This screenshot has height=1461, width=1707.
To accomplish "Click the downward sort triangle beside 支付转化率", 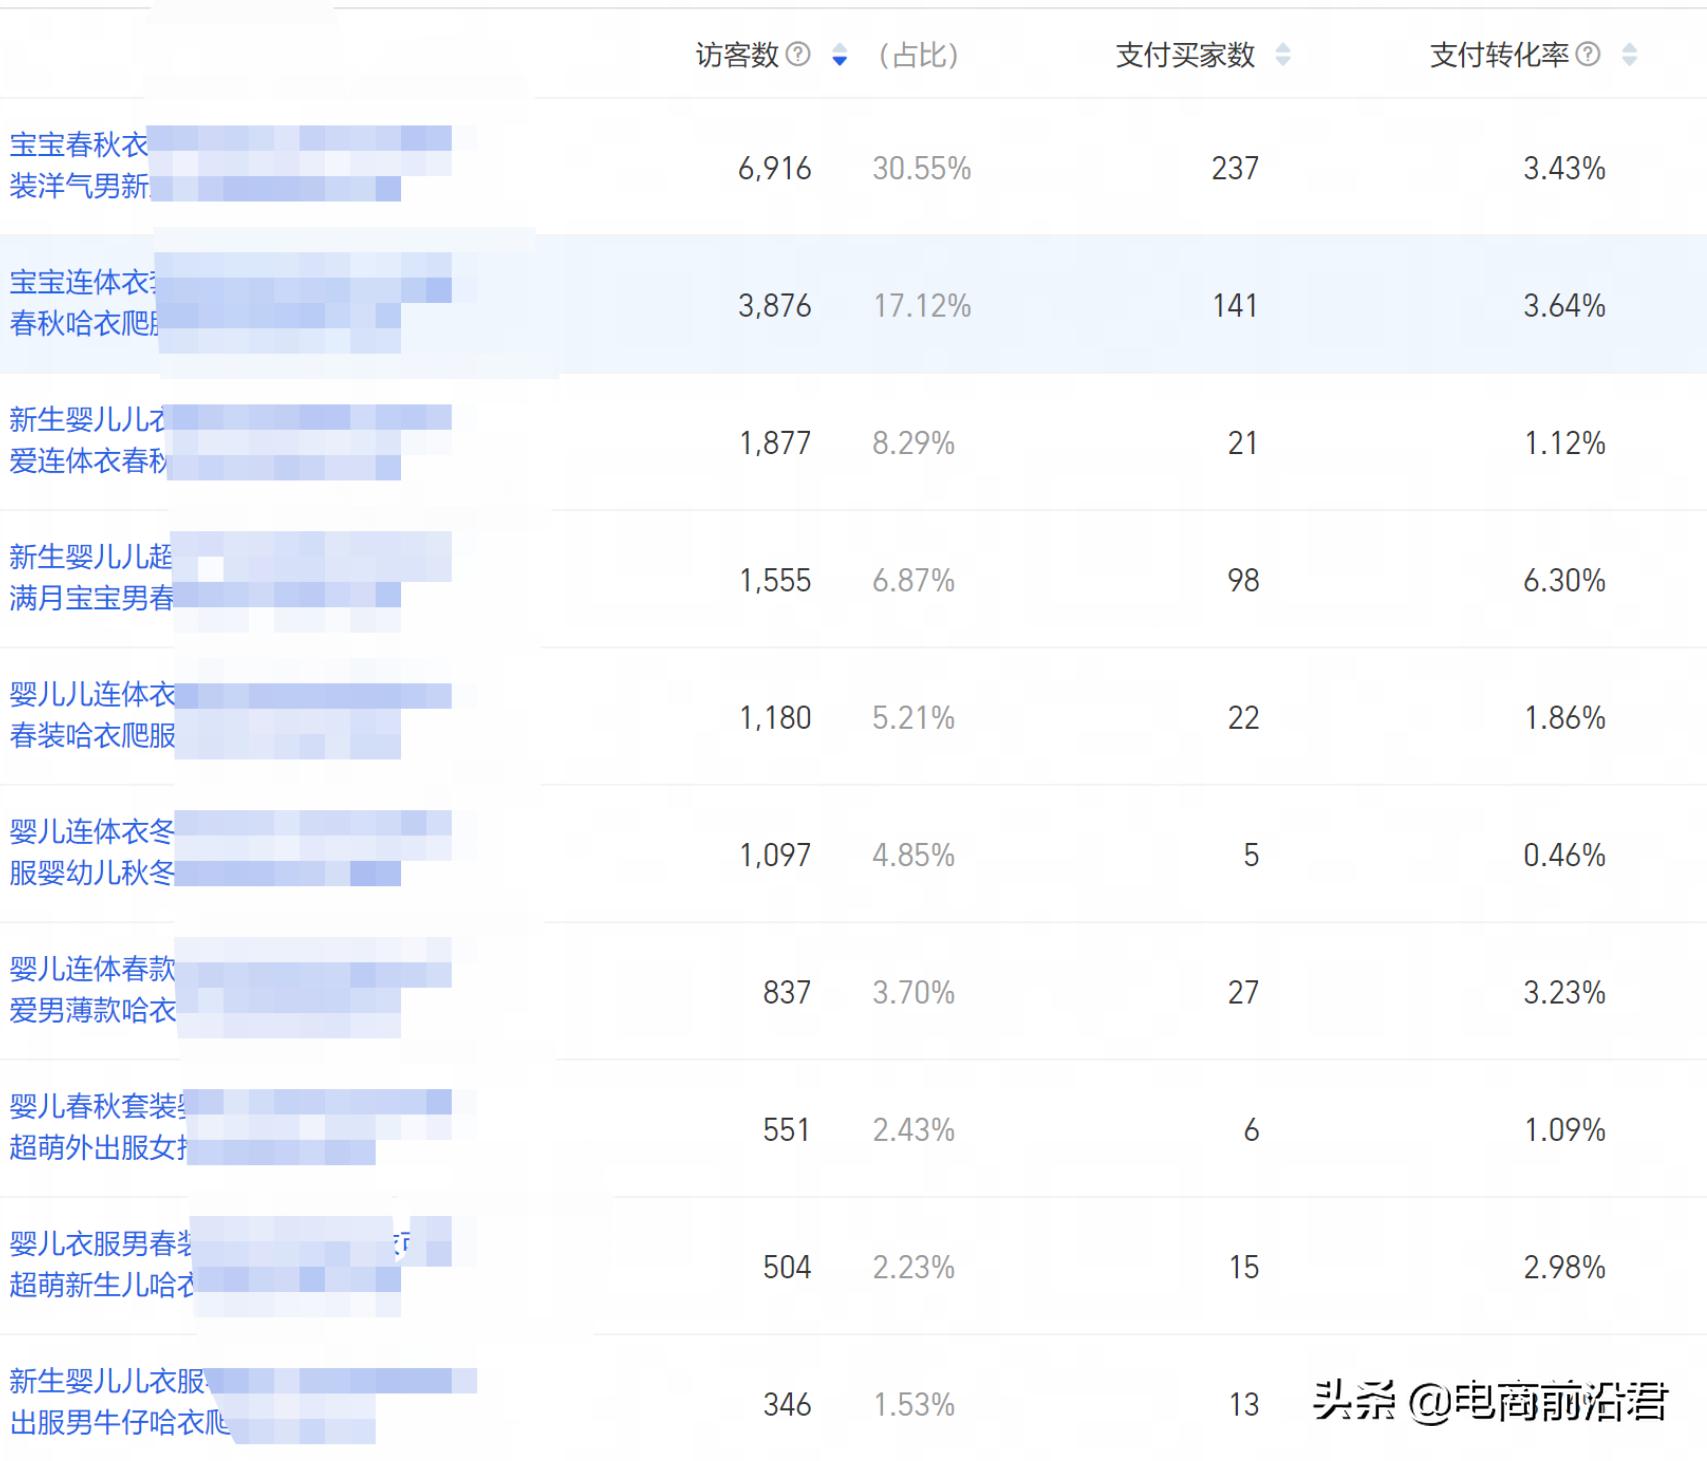I will (1630, 60).
